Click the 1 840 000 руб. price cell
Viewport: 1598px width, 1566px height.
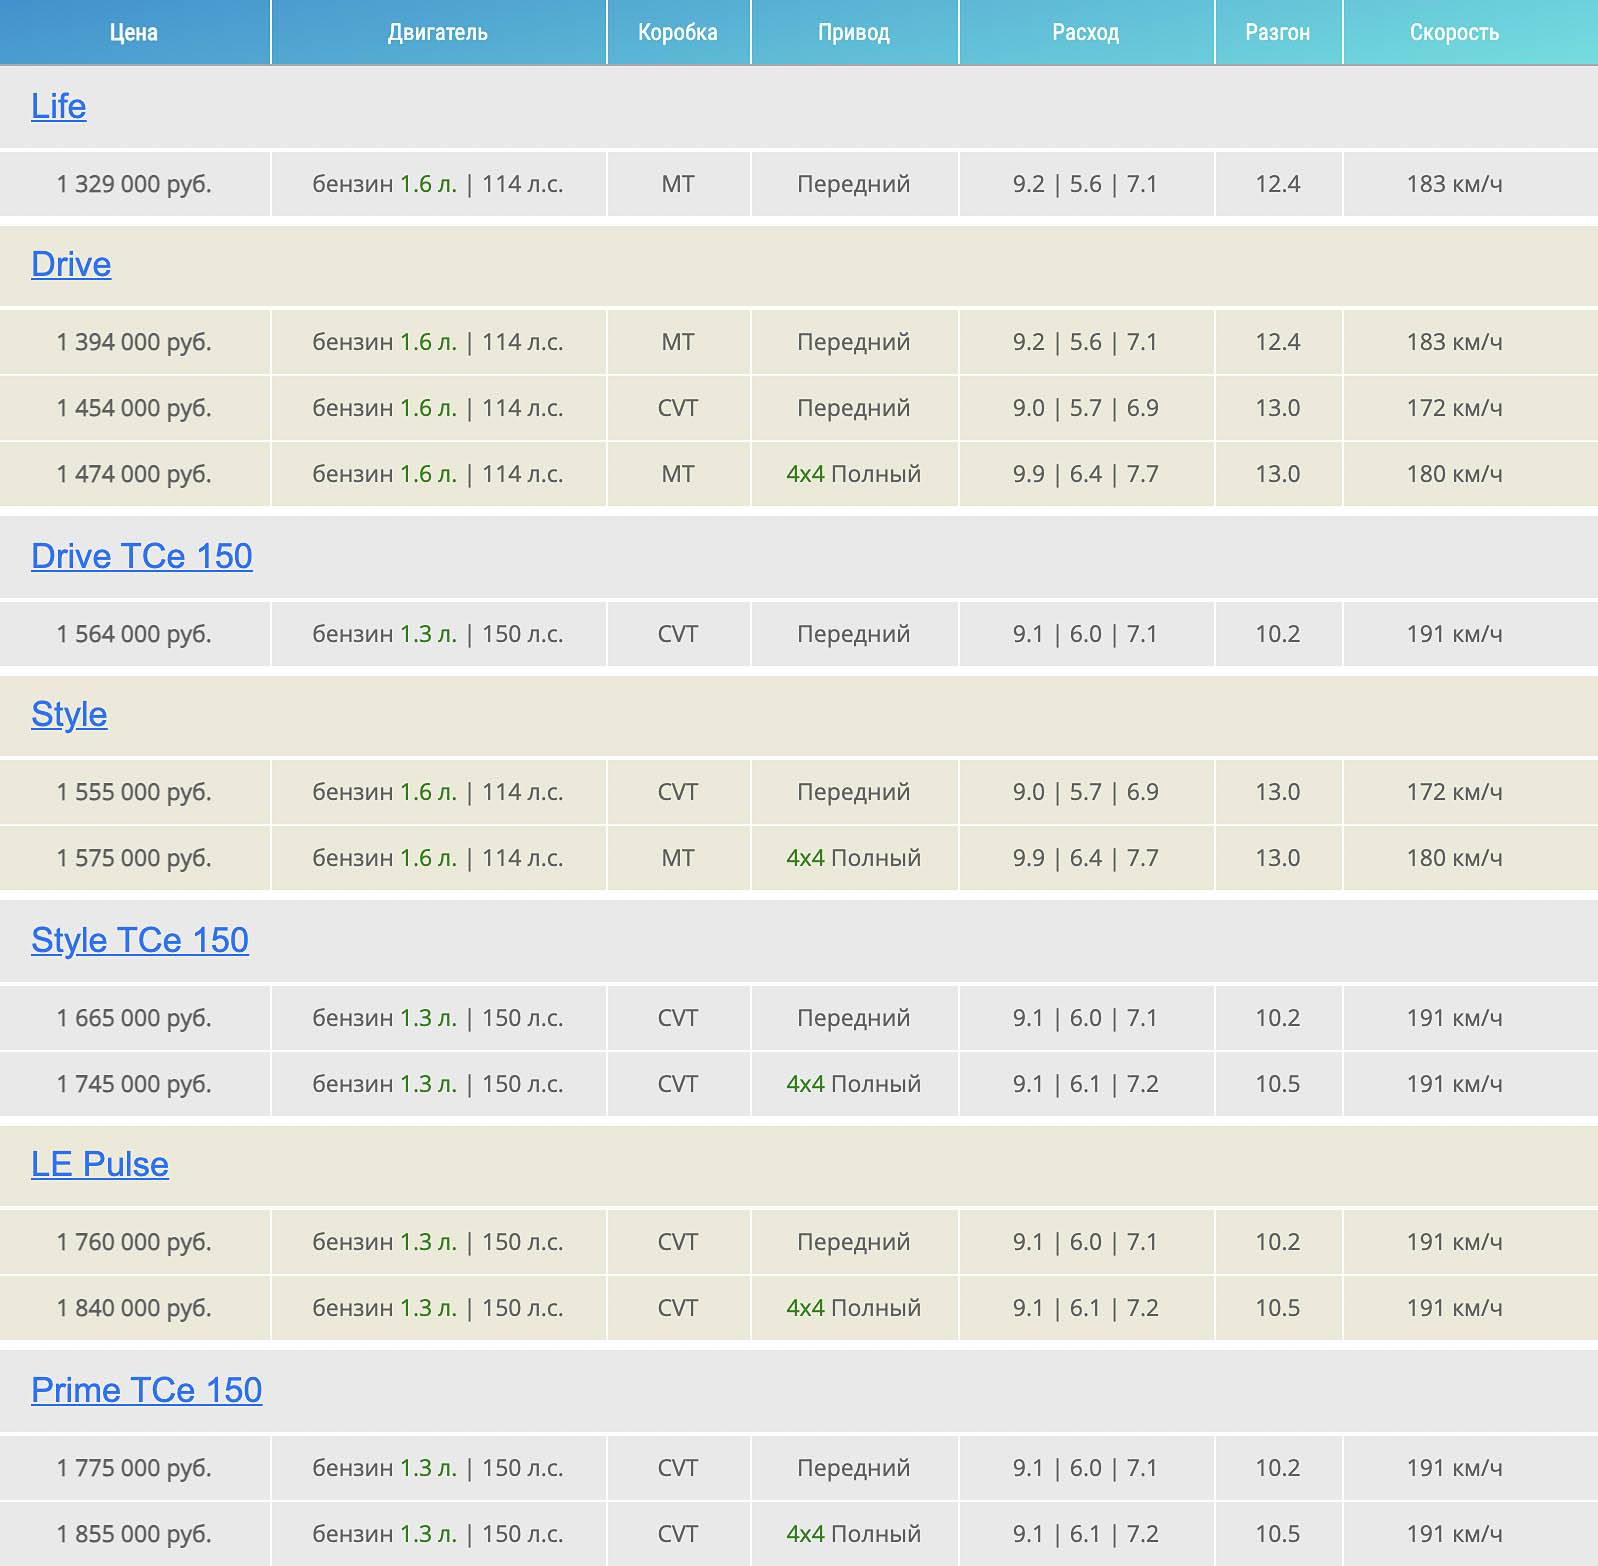[x=134, y=1308]
